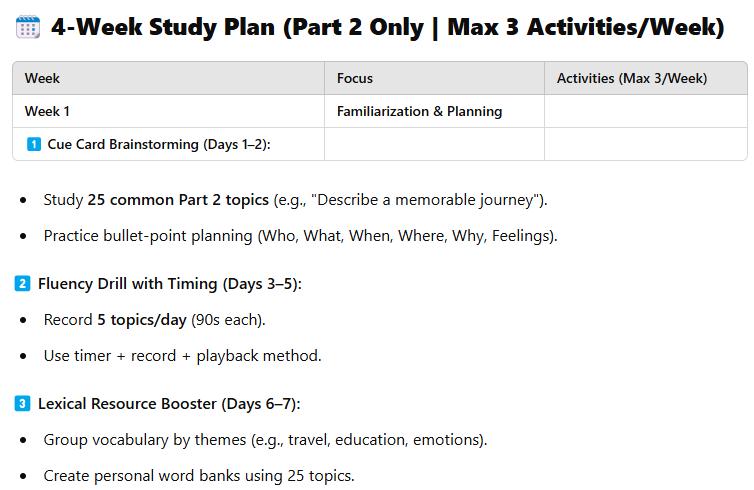Click the Use timer + record + playback line

[x=182, y=356]
